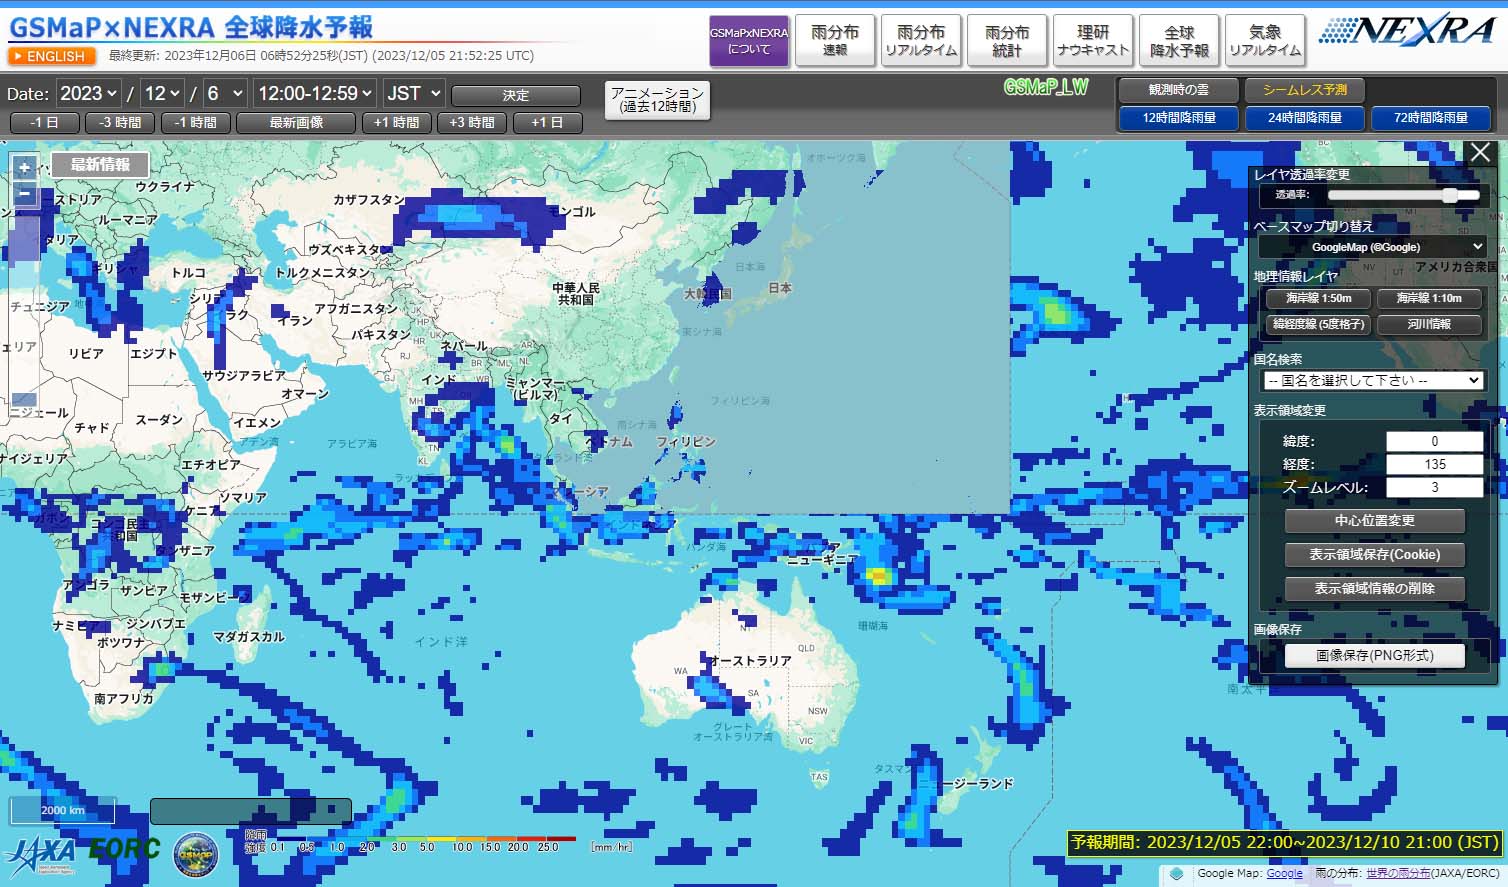
Task: Zoom in with the map plus button
Action: point(24,167)
